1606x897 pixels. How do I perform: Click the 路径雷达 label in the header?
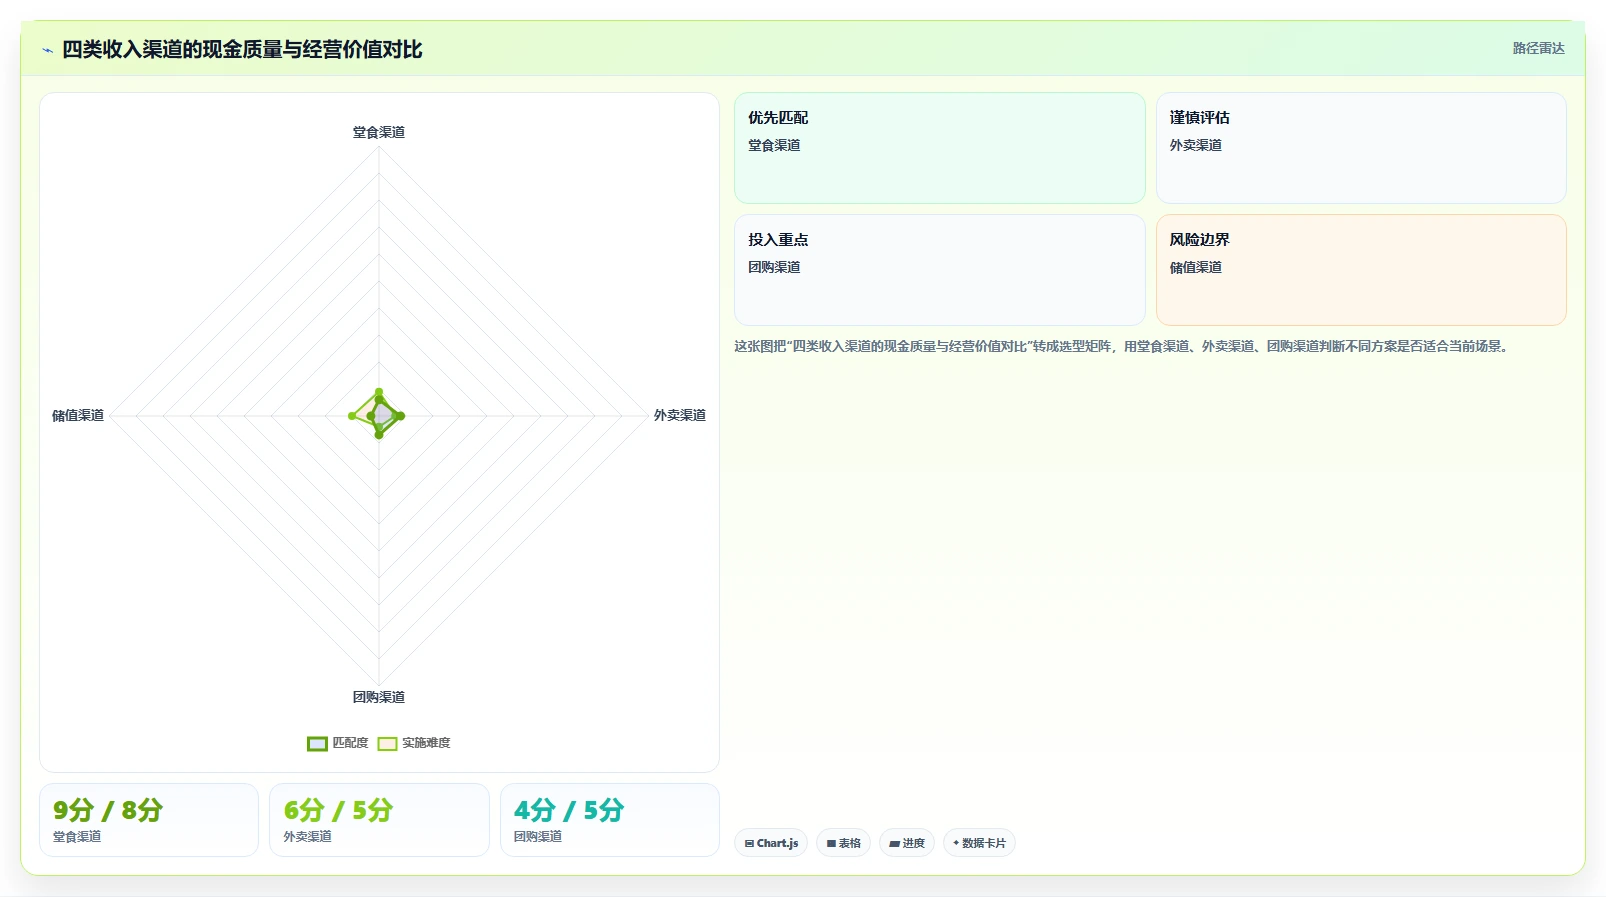coord(1538,48)
